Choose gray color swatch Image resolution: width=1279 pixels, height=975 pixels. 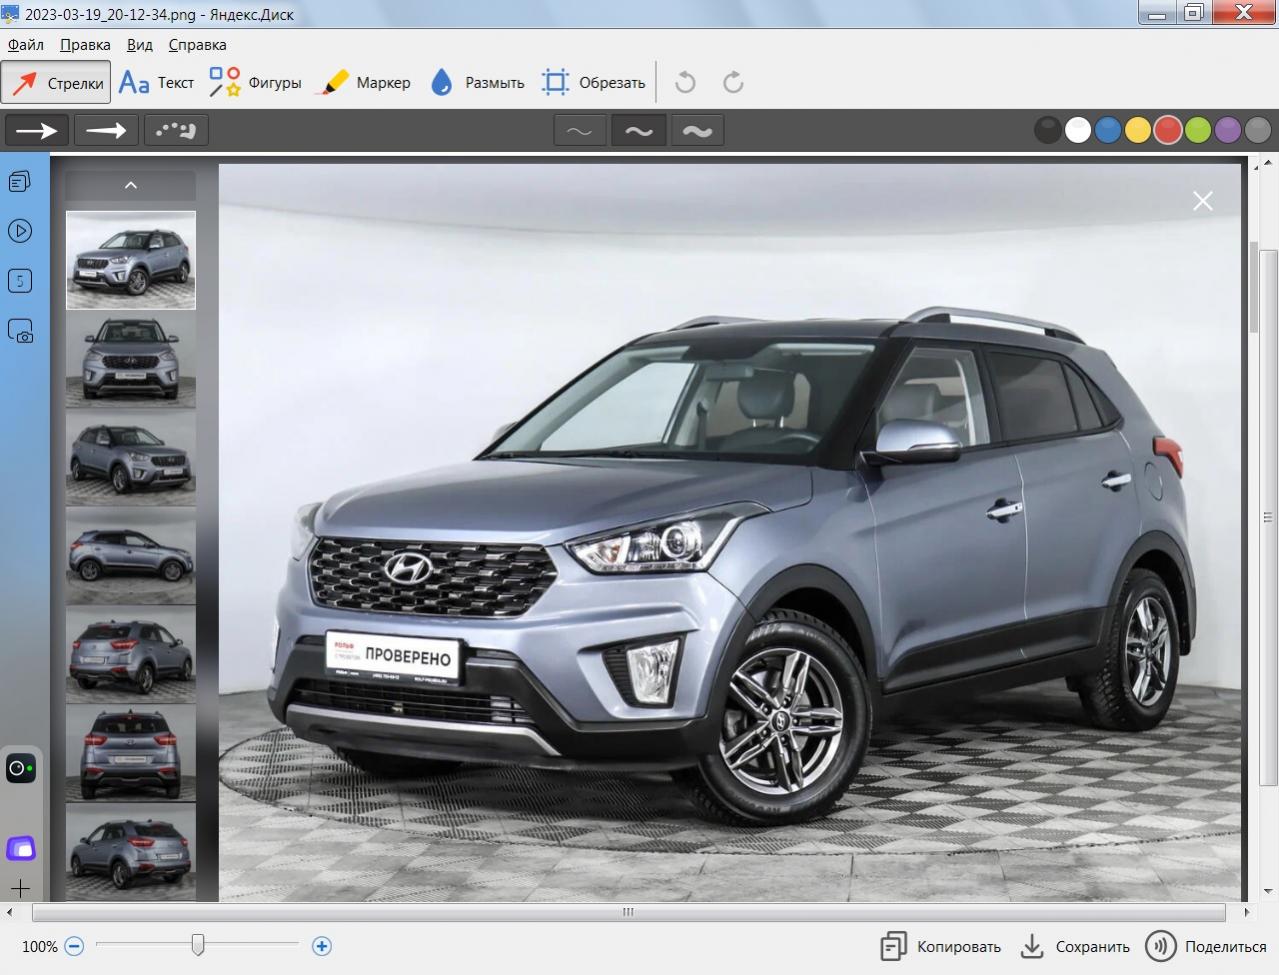coord(1258,130)
